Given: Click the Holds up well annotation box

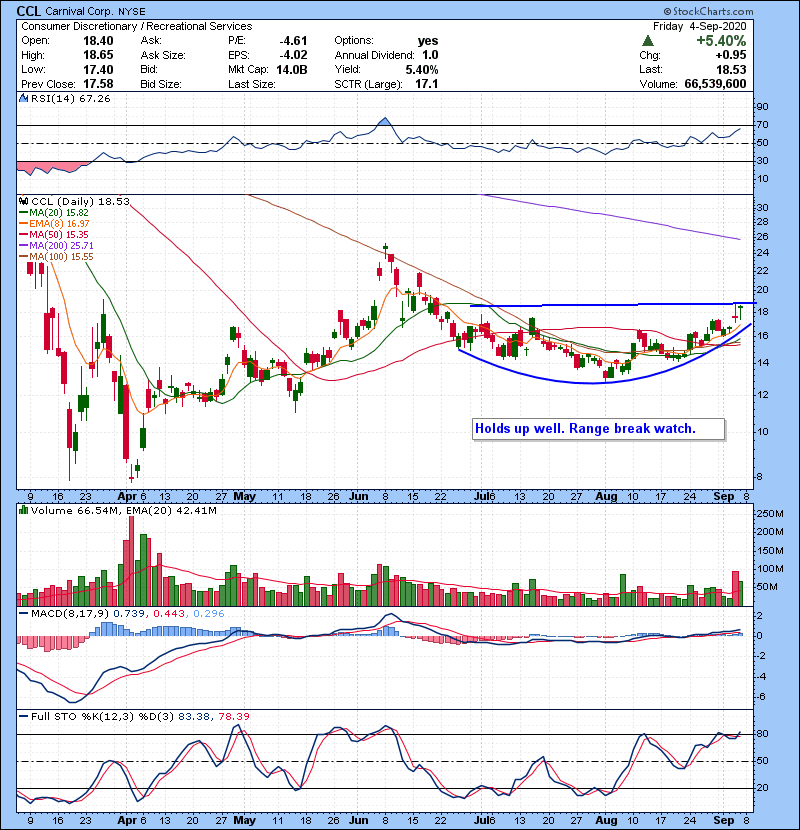Looking at the screenshot, I should tap(599, 429).
